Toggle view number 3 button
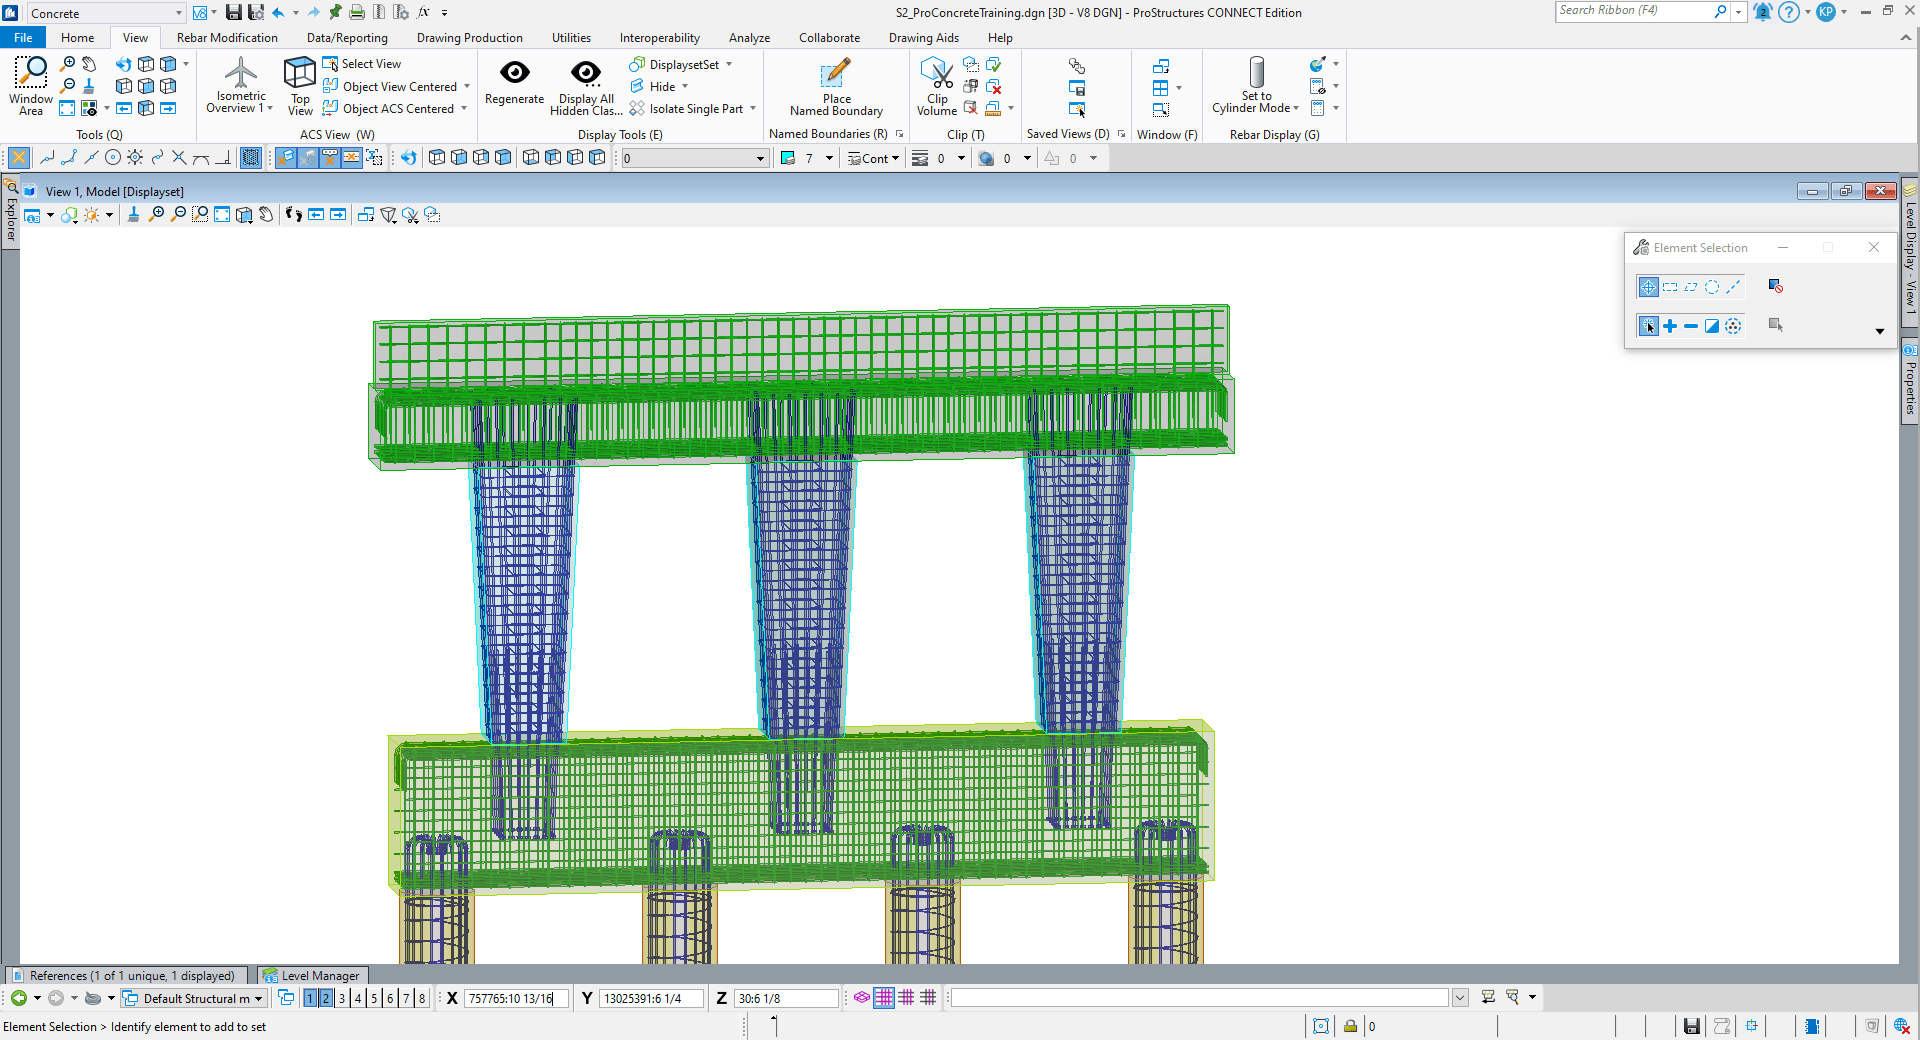 click(x=342, y=998)
